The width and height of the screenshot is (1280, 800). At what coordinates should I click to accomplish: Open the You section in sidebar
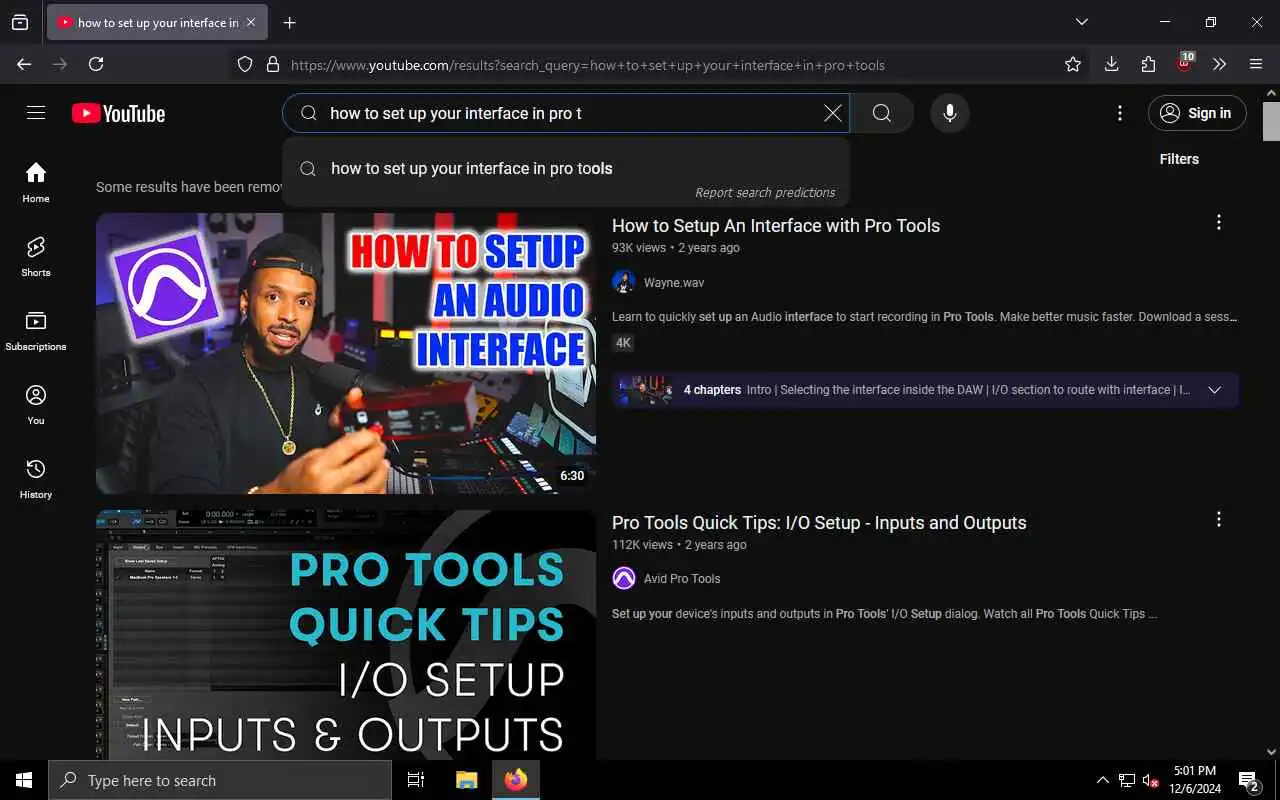pyautogui.click(x=36, y=404)
